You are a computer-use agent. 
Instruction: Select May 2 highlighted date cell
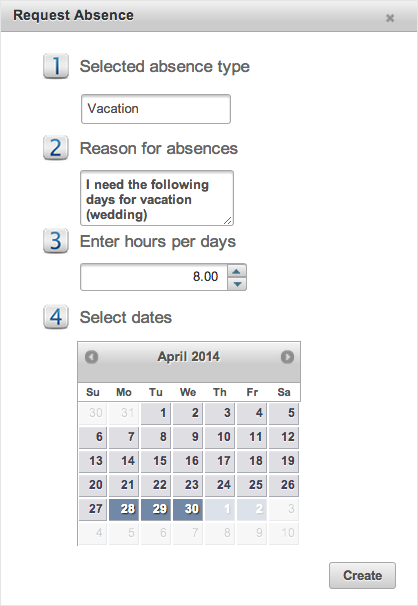pyautogui.click(x=252, y=509)
